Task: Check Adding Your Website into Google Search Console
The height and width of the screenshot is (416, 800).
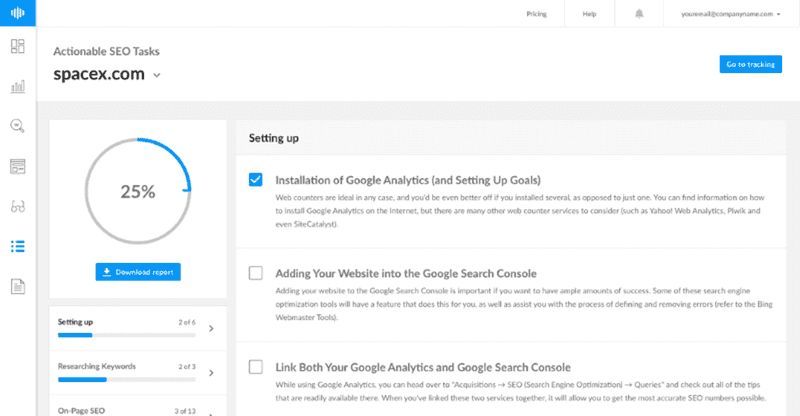Action: click(255, 273)
